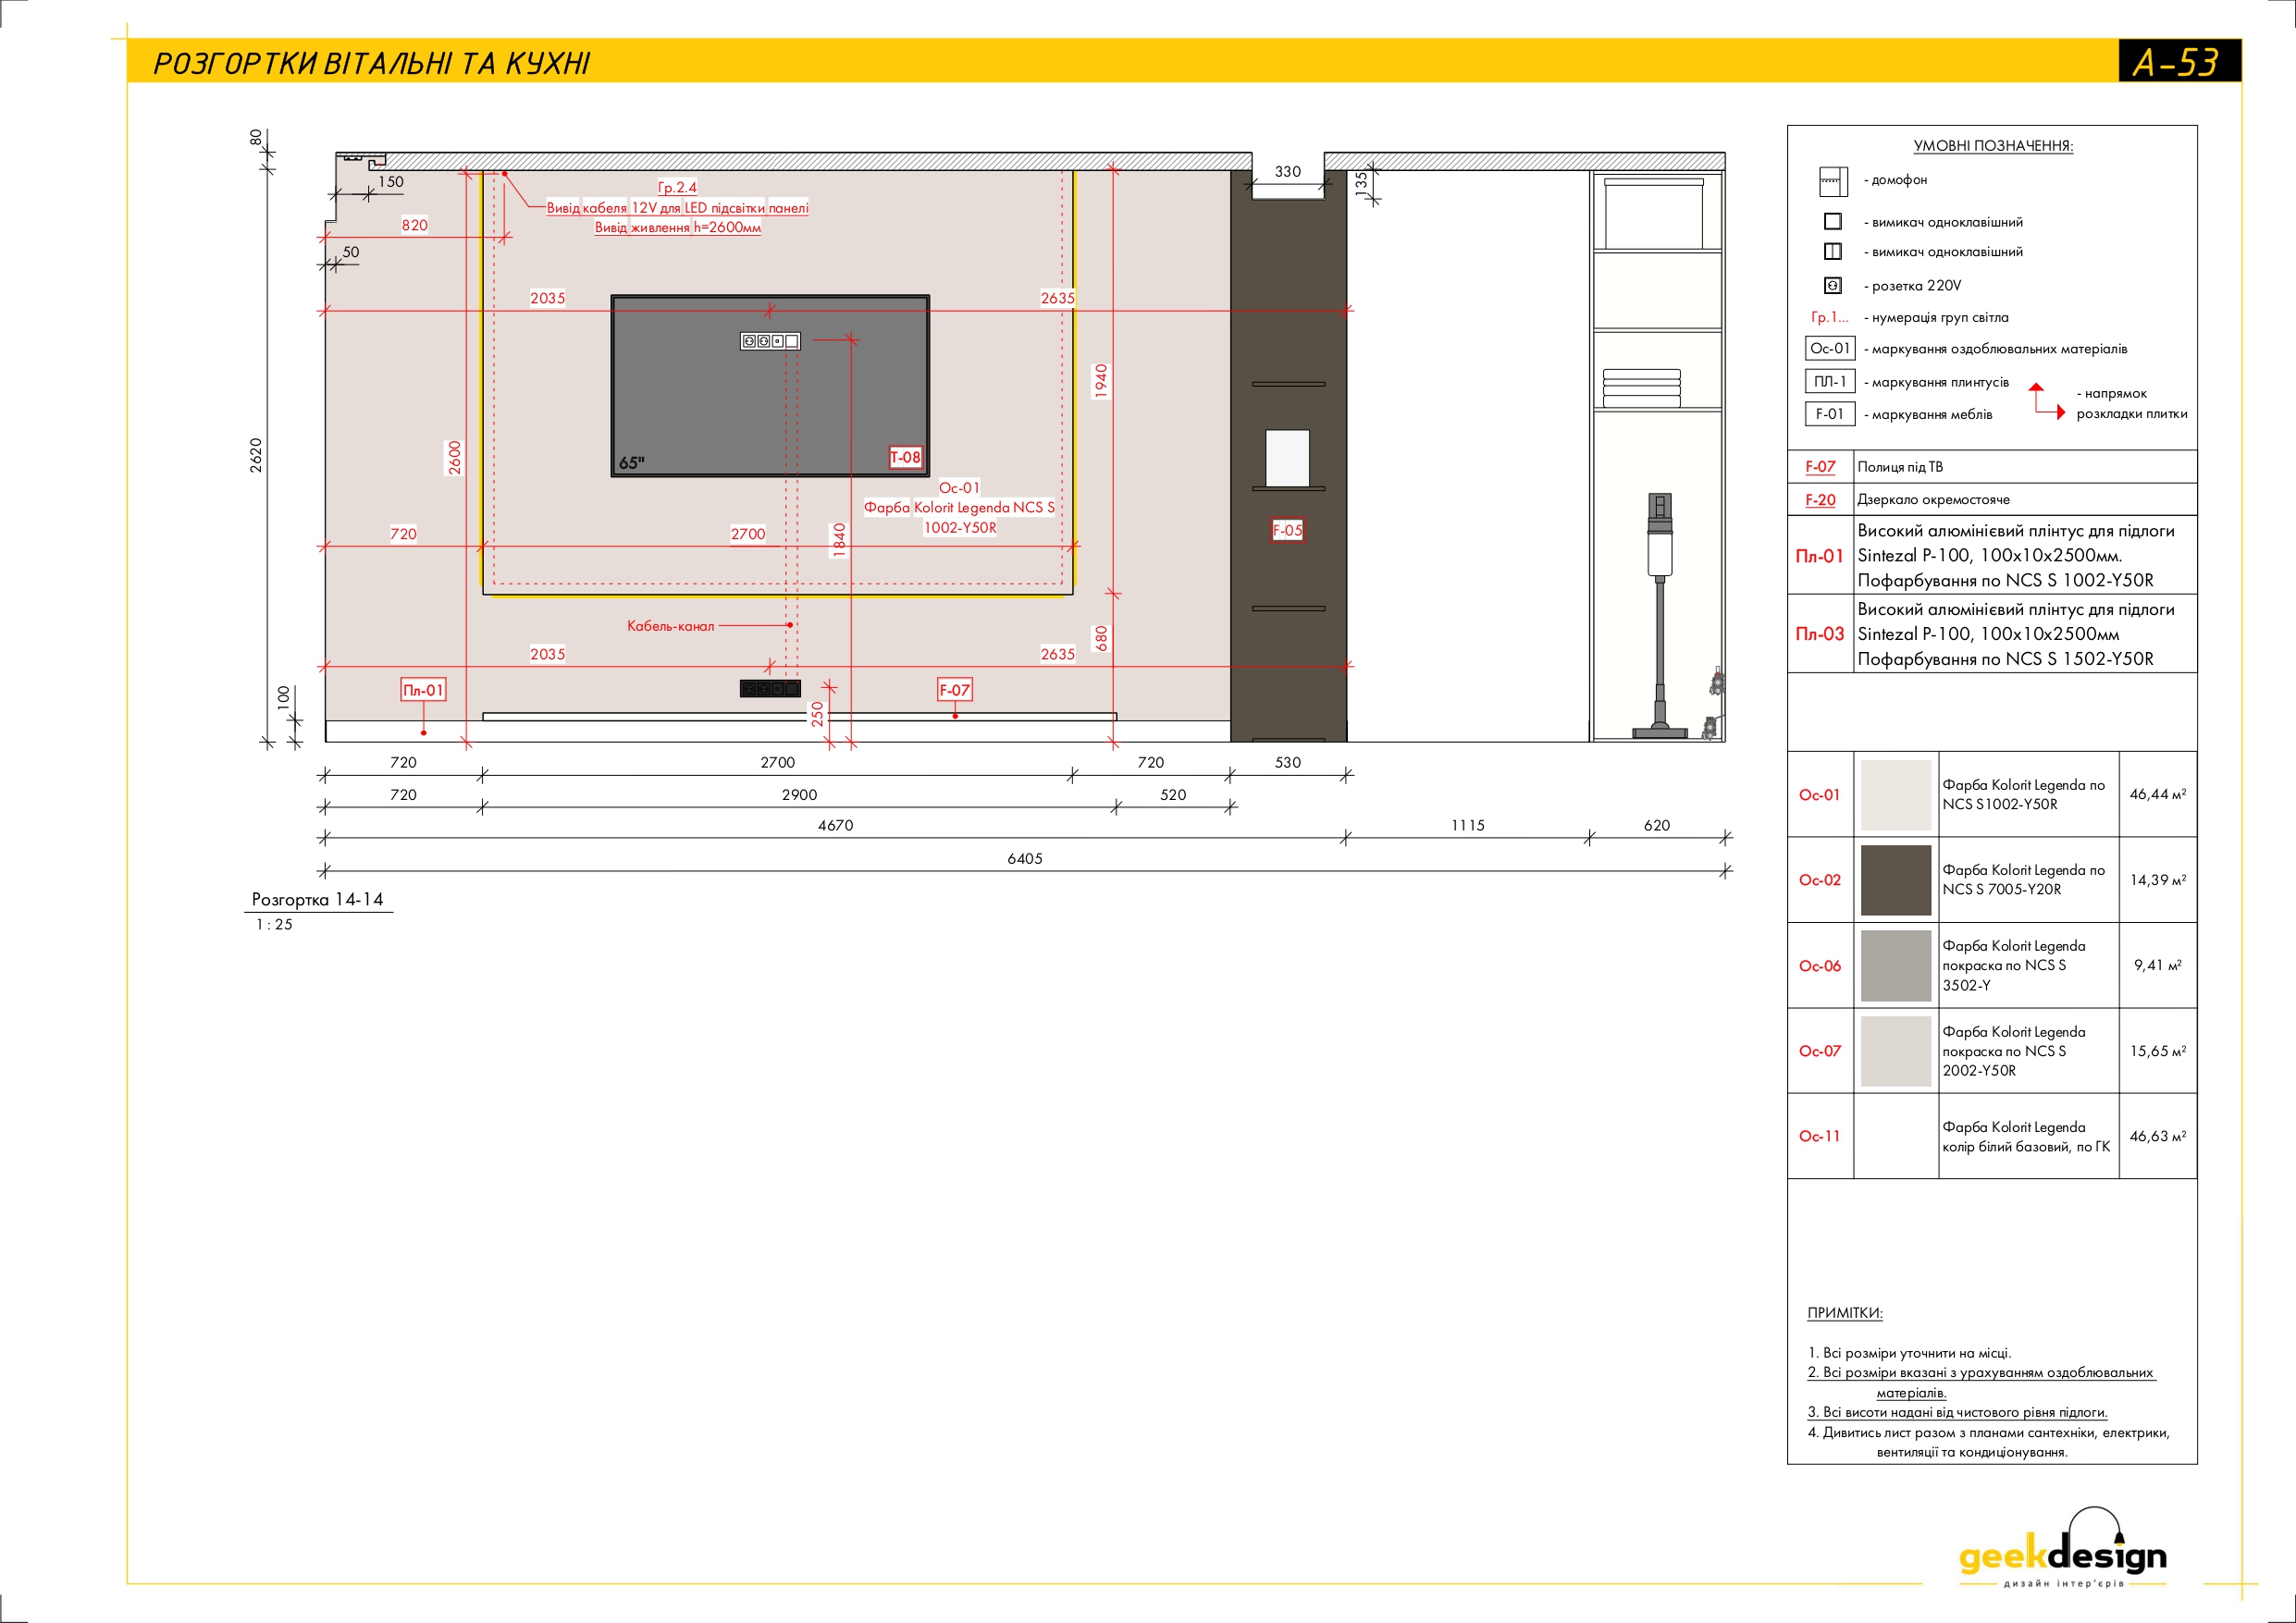Click the area value 14,39 м²
Viewport: 2296px width, 1623px height.
[2158, 880]
